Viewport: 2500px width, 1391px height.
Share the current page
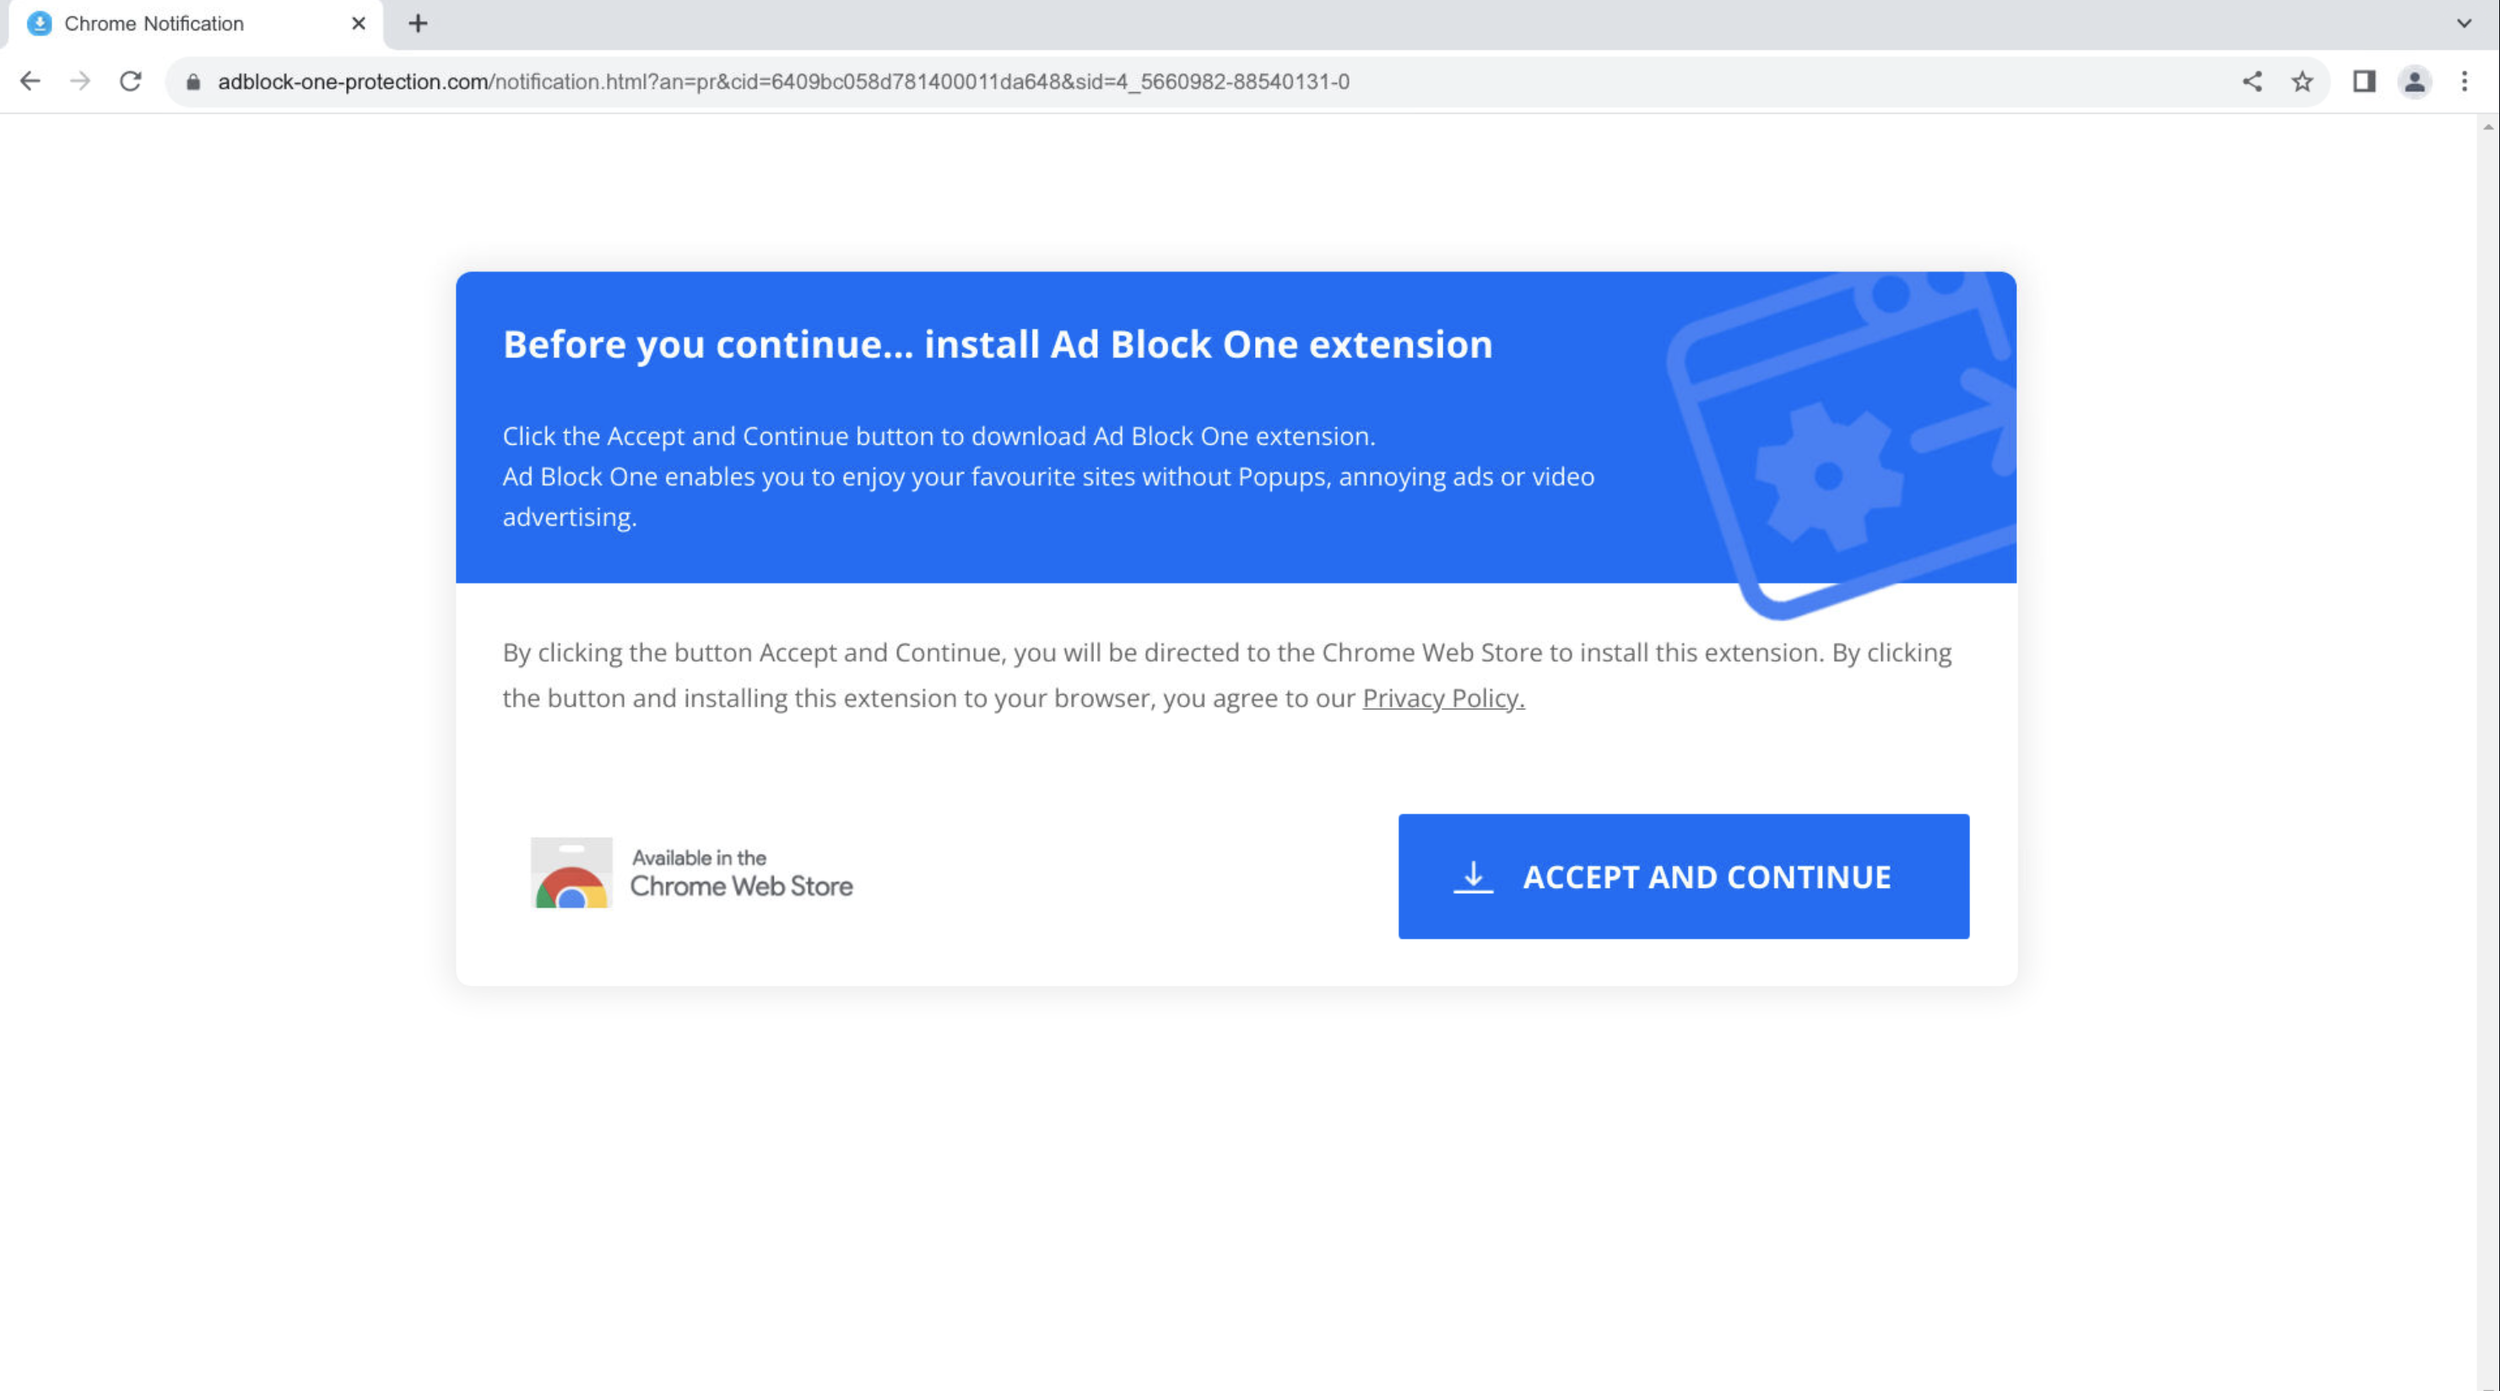[2253, 81]
